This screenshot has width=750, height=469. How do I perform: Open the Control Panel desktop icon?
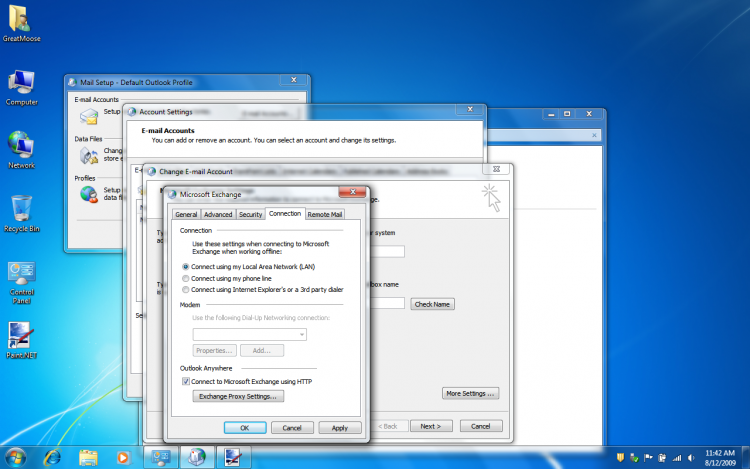click(x=22, y=282)
